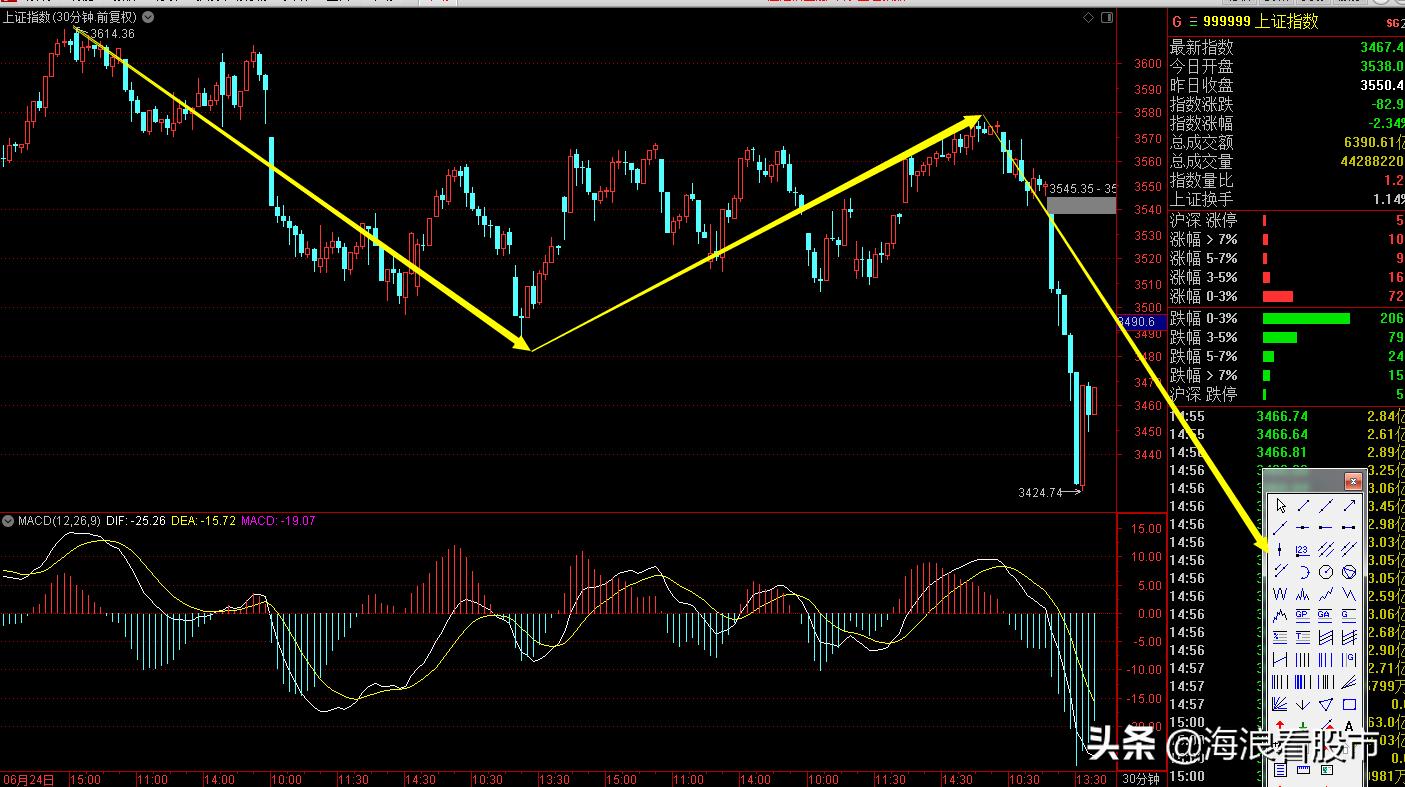Select the circumscribed circle tool

(1350, 572)
